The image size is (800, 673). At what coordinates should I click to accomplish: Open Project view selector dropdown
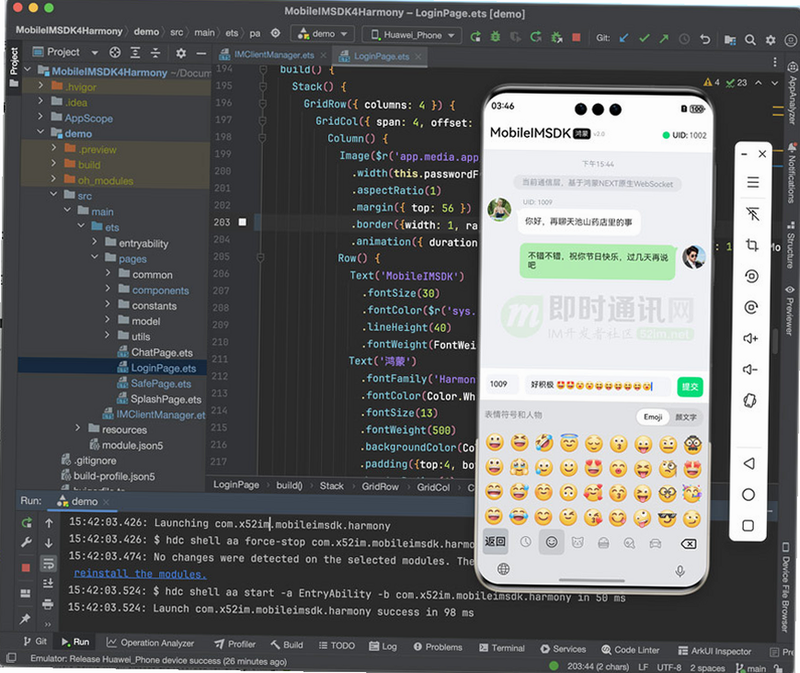point(64,52)
